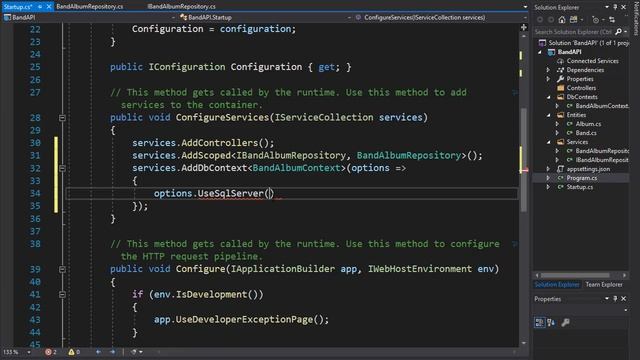Click the Pending Changes Filter clock icon
Image resolution: width=640 pixels, height=360 pixels.
point(595,20)
